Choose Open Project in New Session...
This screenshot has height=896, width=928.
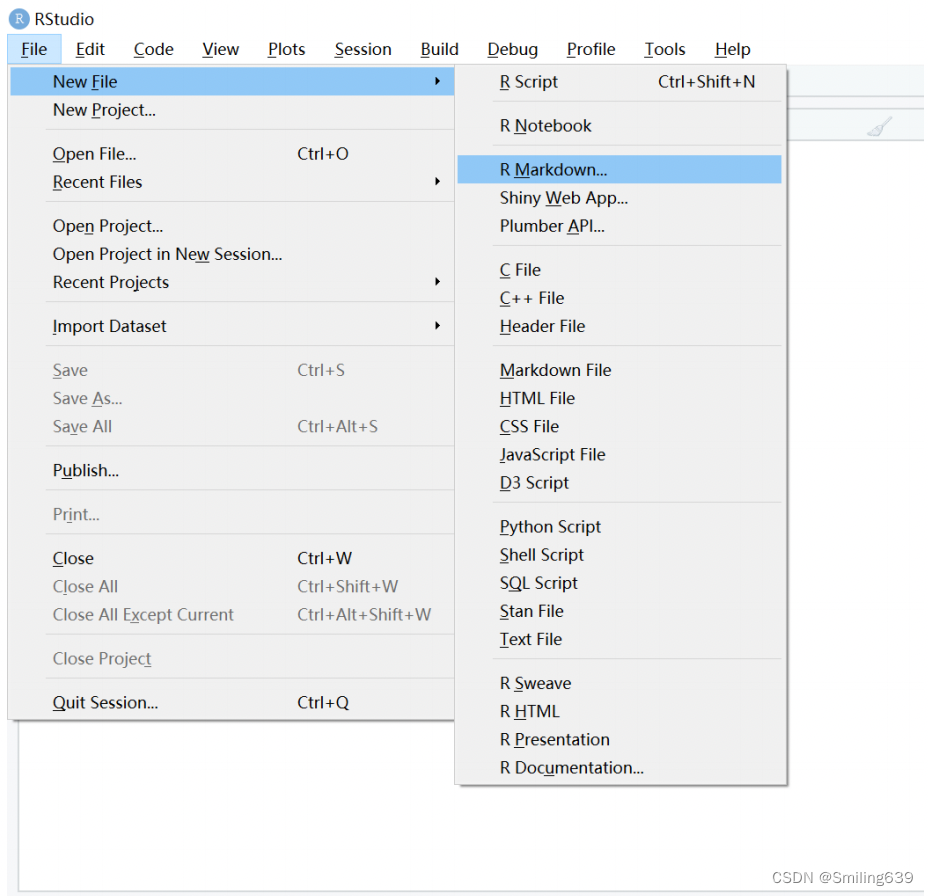pyautogui.click(x=232, y=254)
